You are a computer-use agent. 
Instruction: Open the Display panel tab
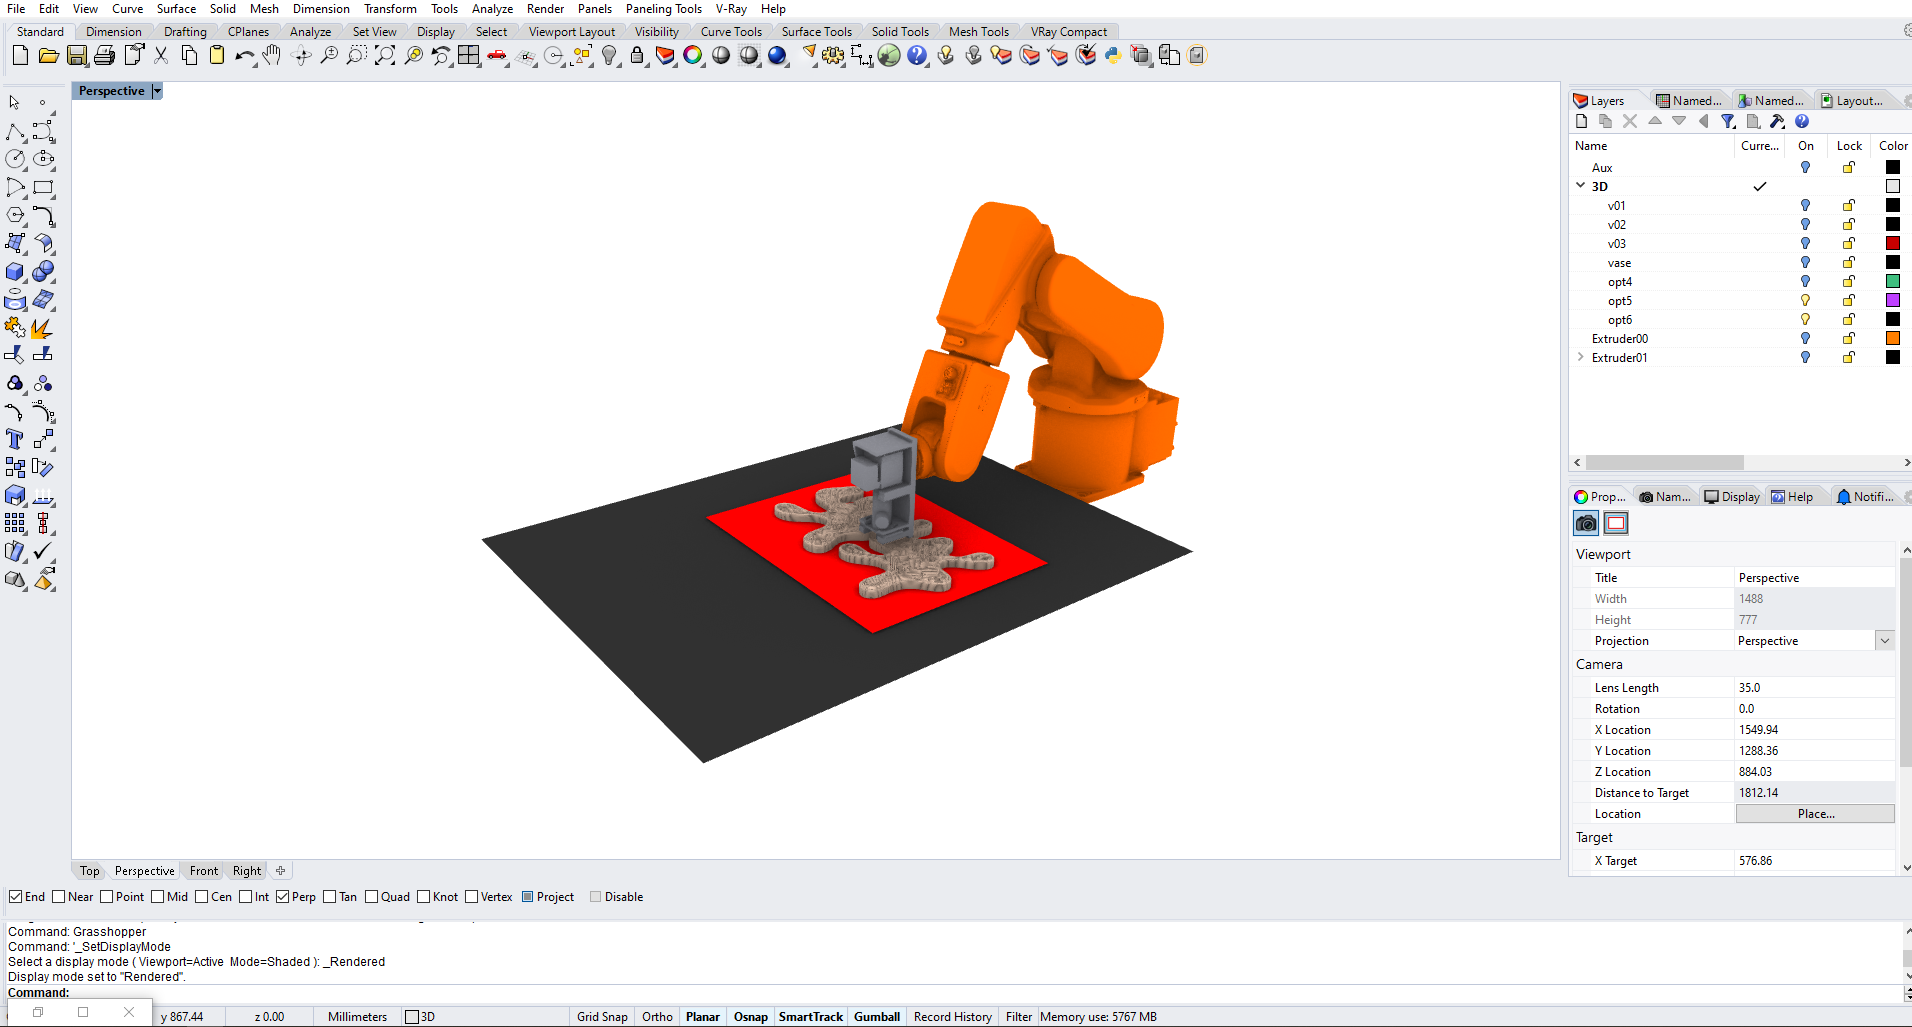click(1732, 497)
